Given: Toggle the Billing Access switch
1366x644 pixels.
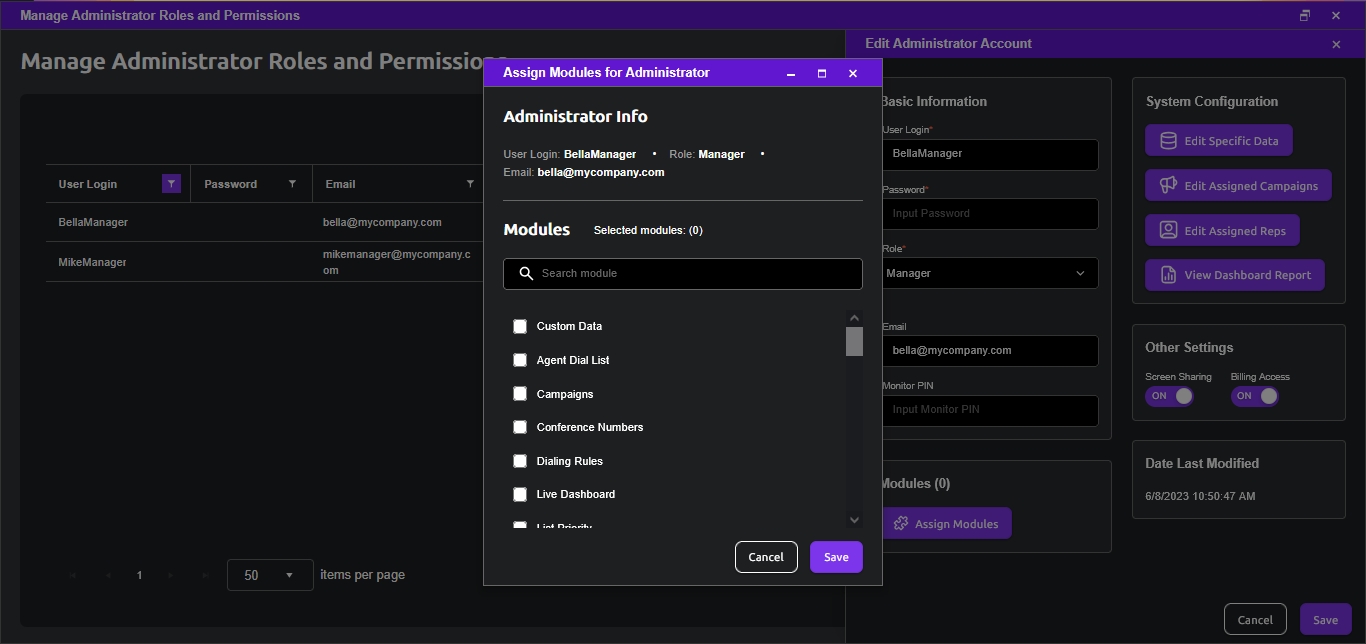Looking at the screenshot, I should click(1255, 396).
